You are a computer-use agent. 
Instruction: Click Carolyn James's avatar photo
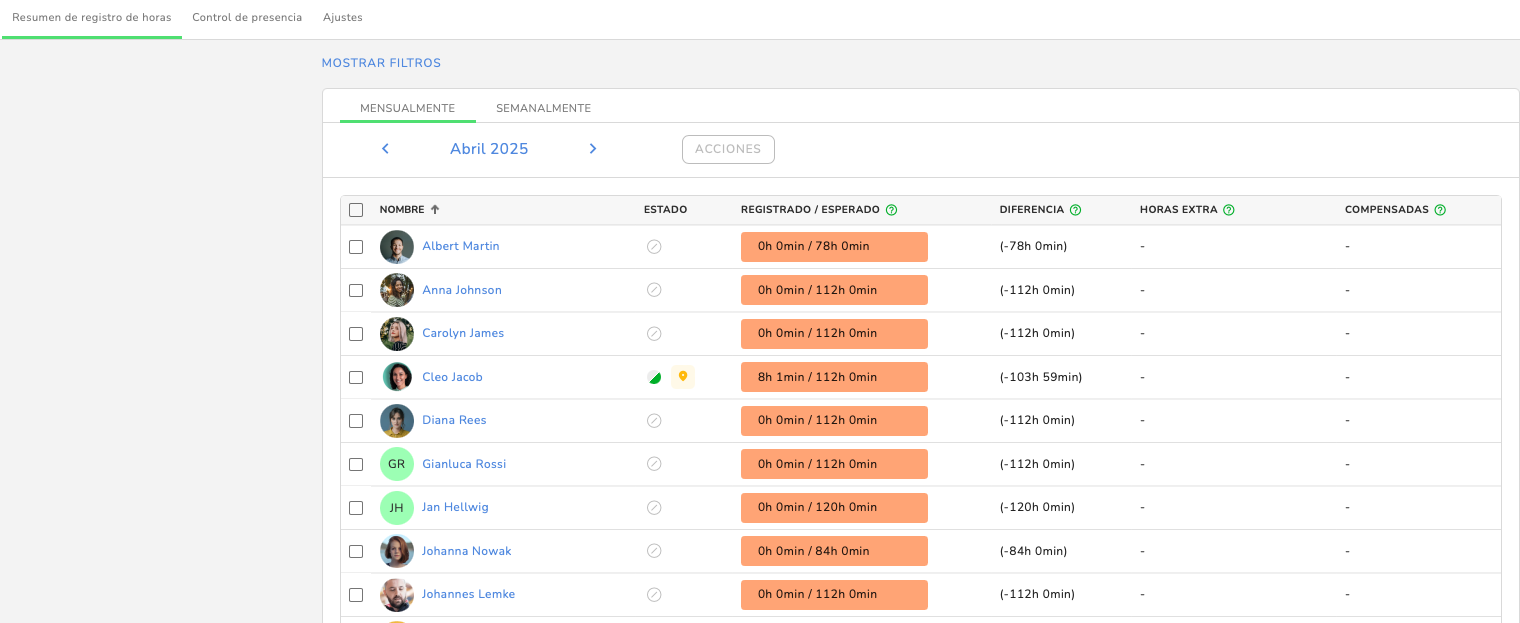click(397, 334)
